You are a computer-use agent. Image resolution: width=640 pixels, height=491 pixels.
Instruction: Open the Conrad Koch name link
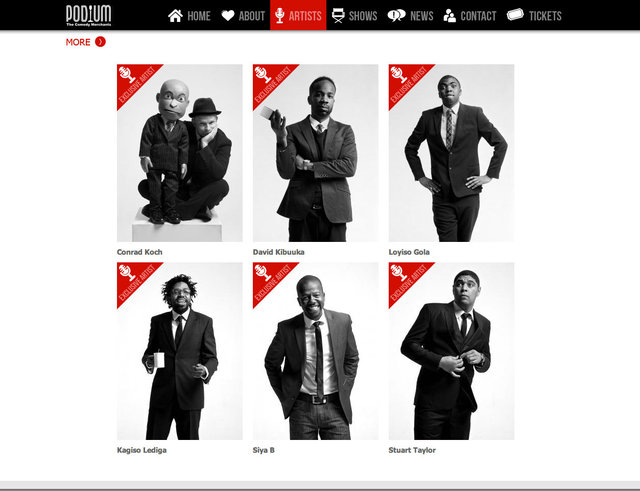(140, 252)
